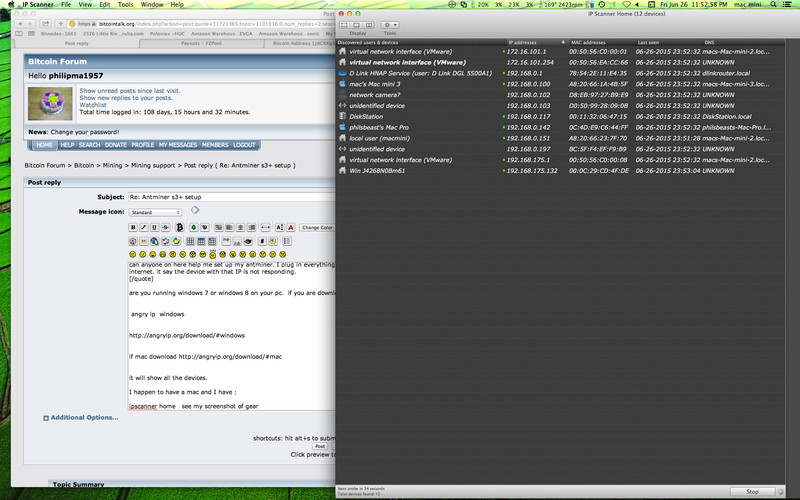Click the message icon preview next to Standard
Screen dimensions: 800x500
point(195,210)
